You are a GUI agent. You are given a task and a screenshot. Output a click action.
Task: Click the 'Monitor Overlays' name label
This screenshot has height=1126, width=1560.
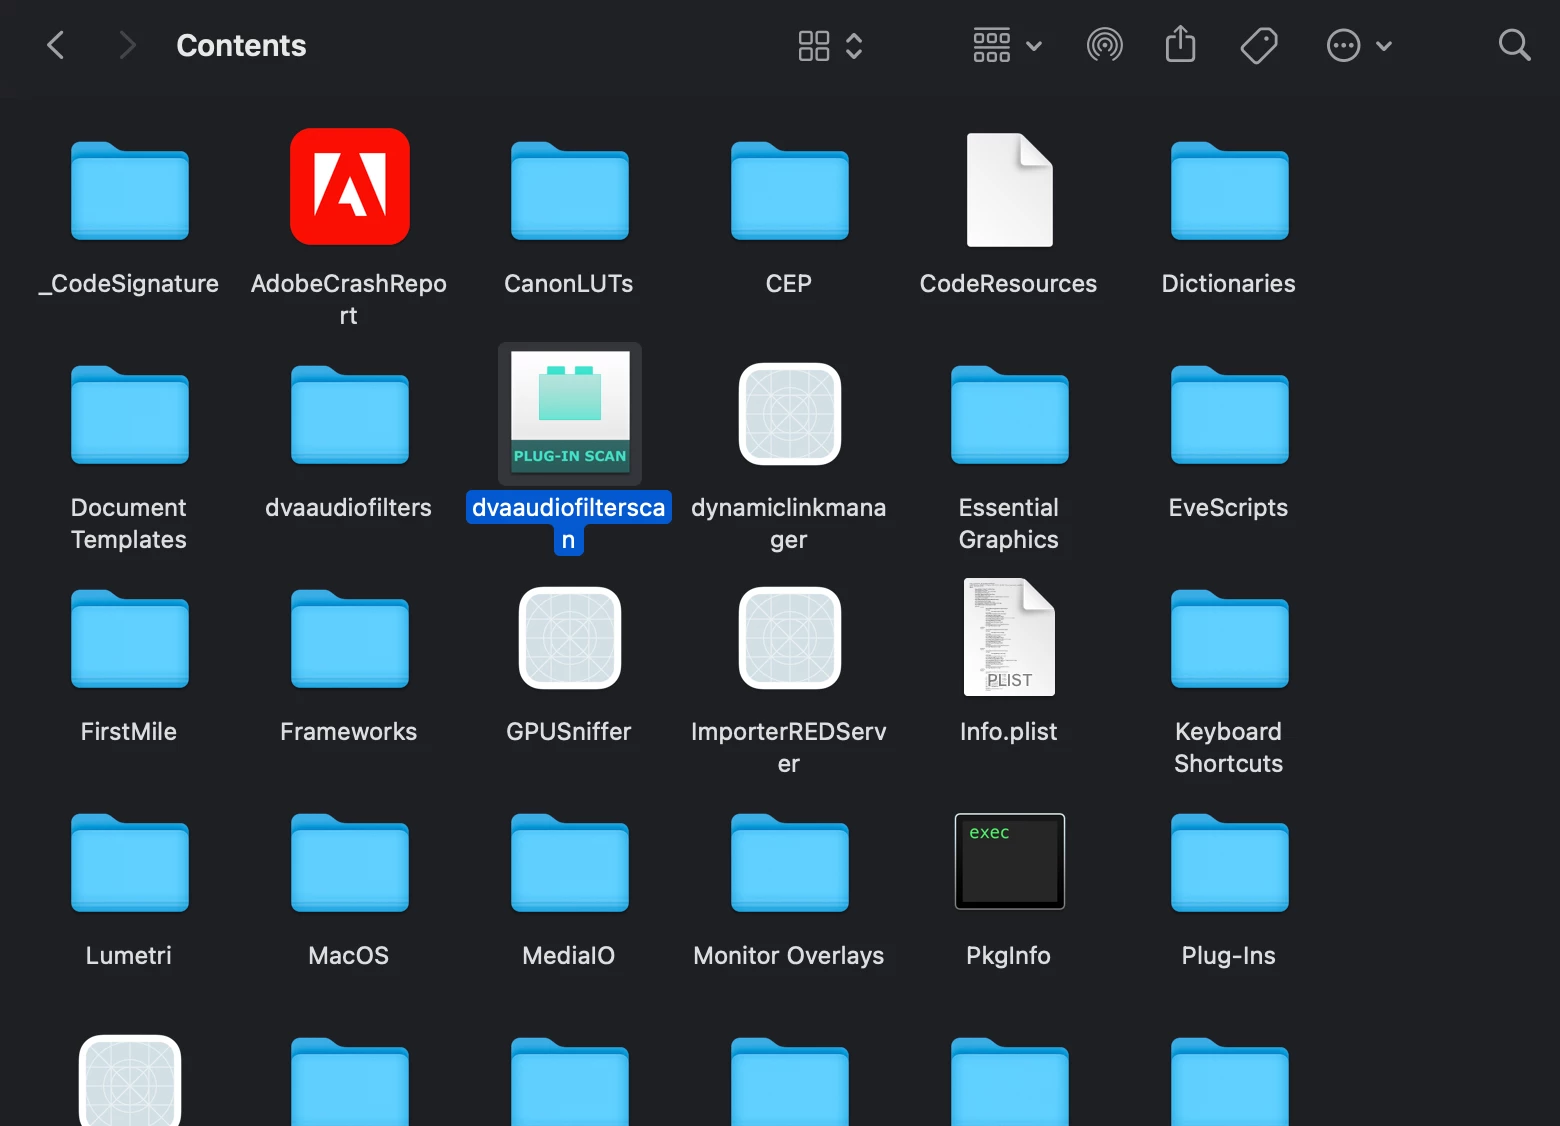click(x=789, y=956)
